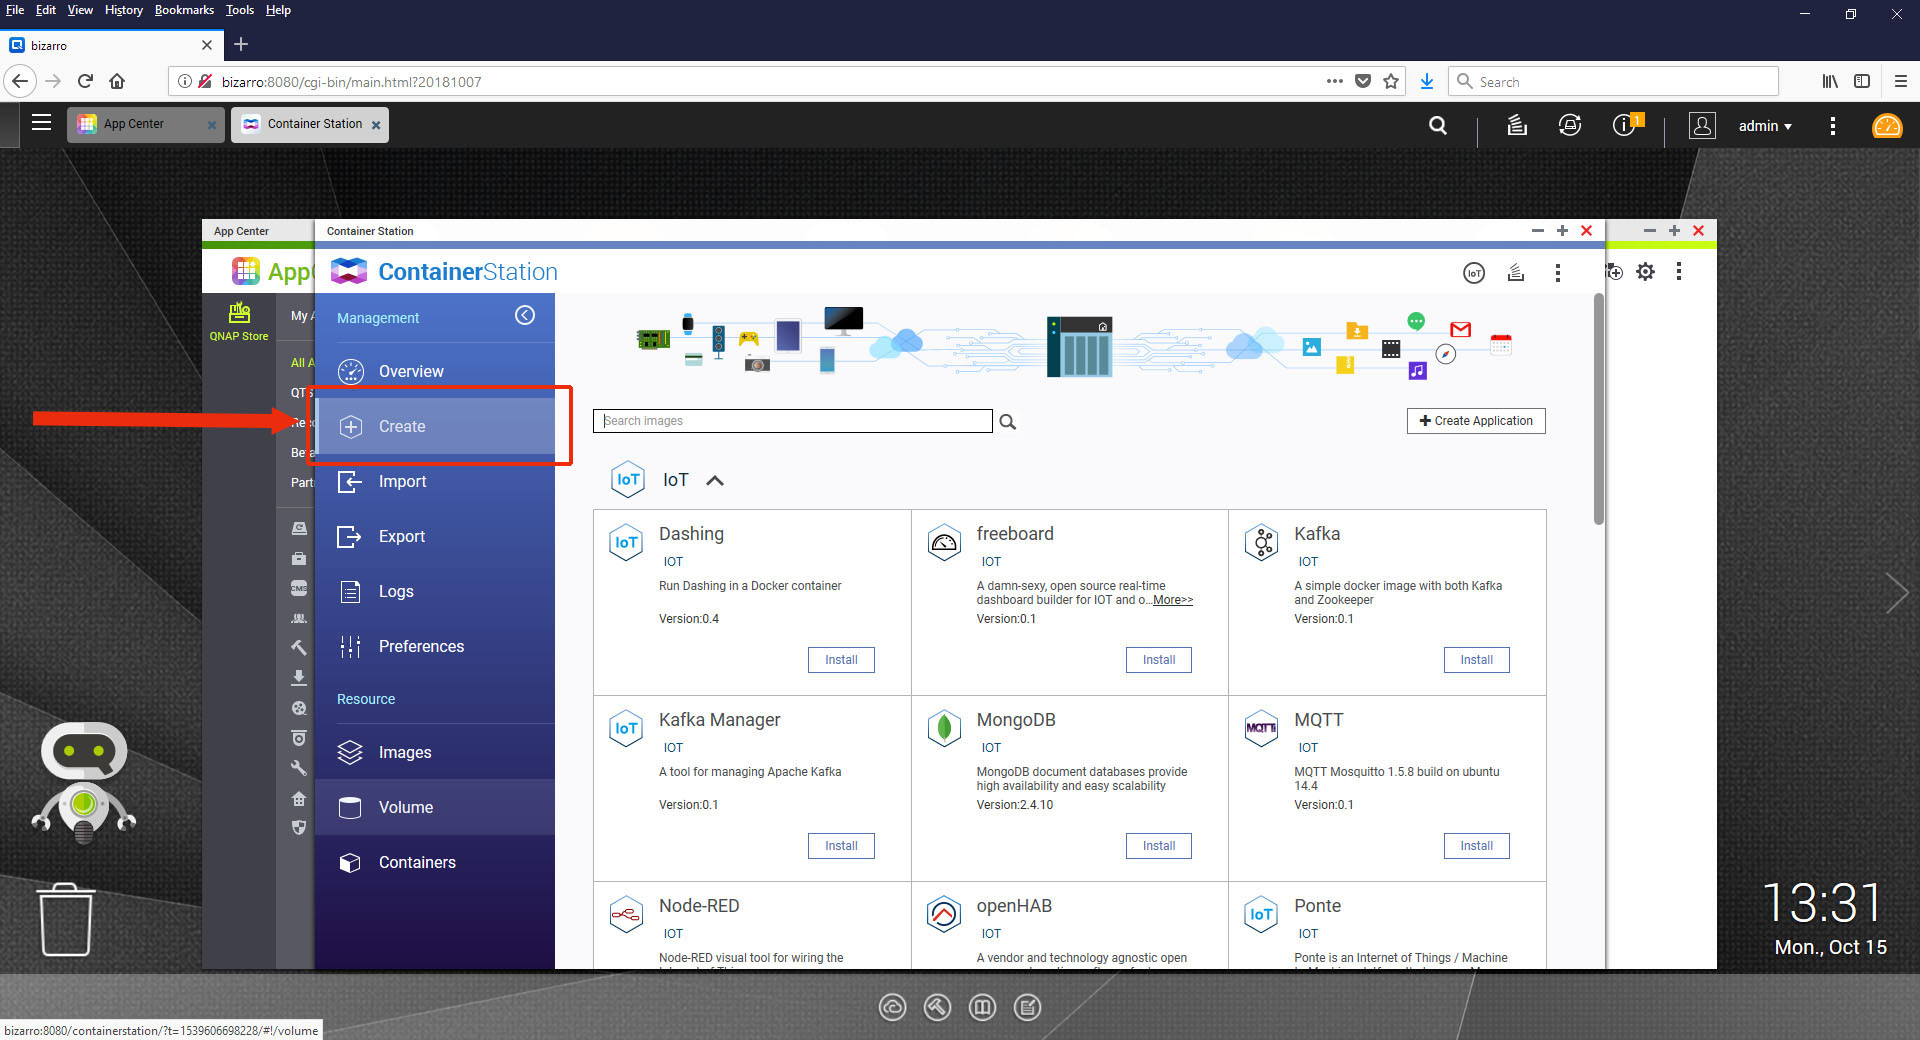
Task: Open App Center three-dot menu
Action: click(1679, 271)
